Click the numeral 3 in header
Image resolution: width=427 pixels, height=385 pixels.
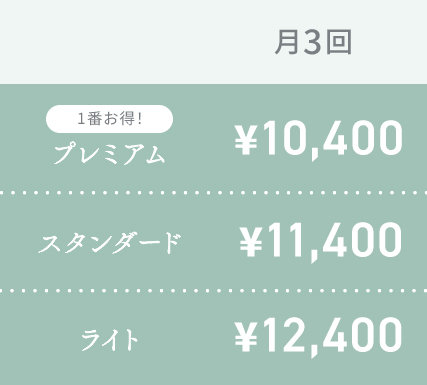pos(313,42)
